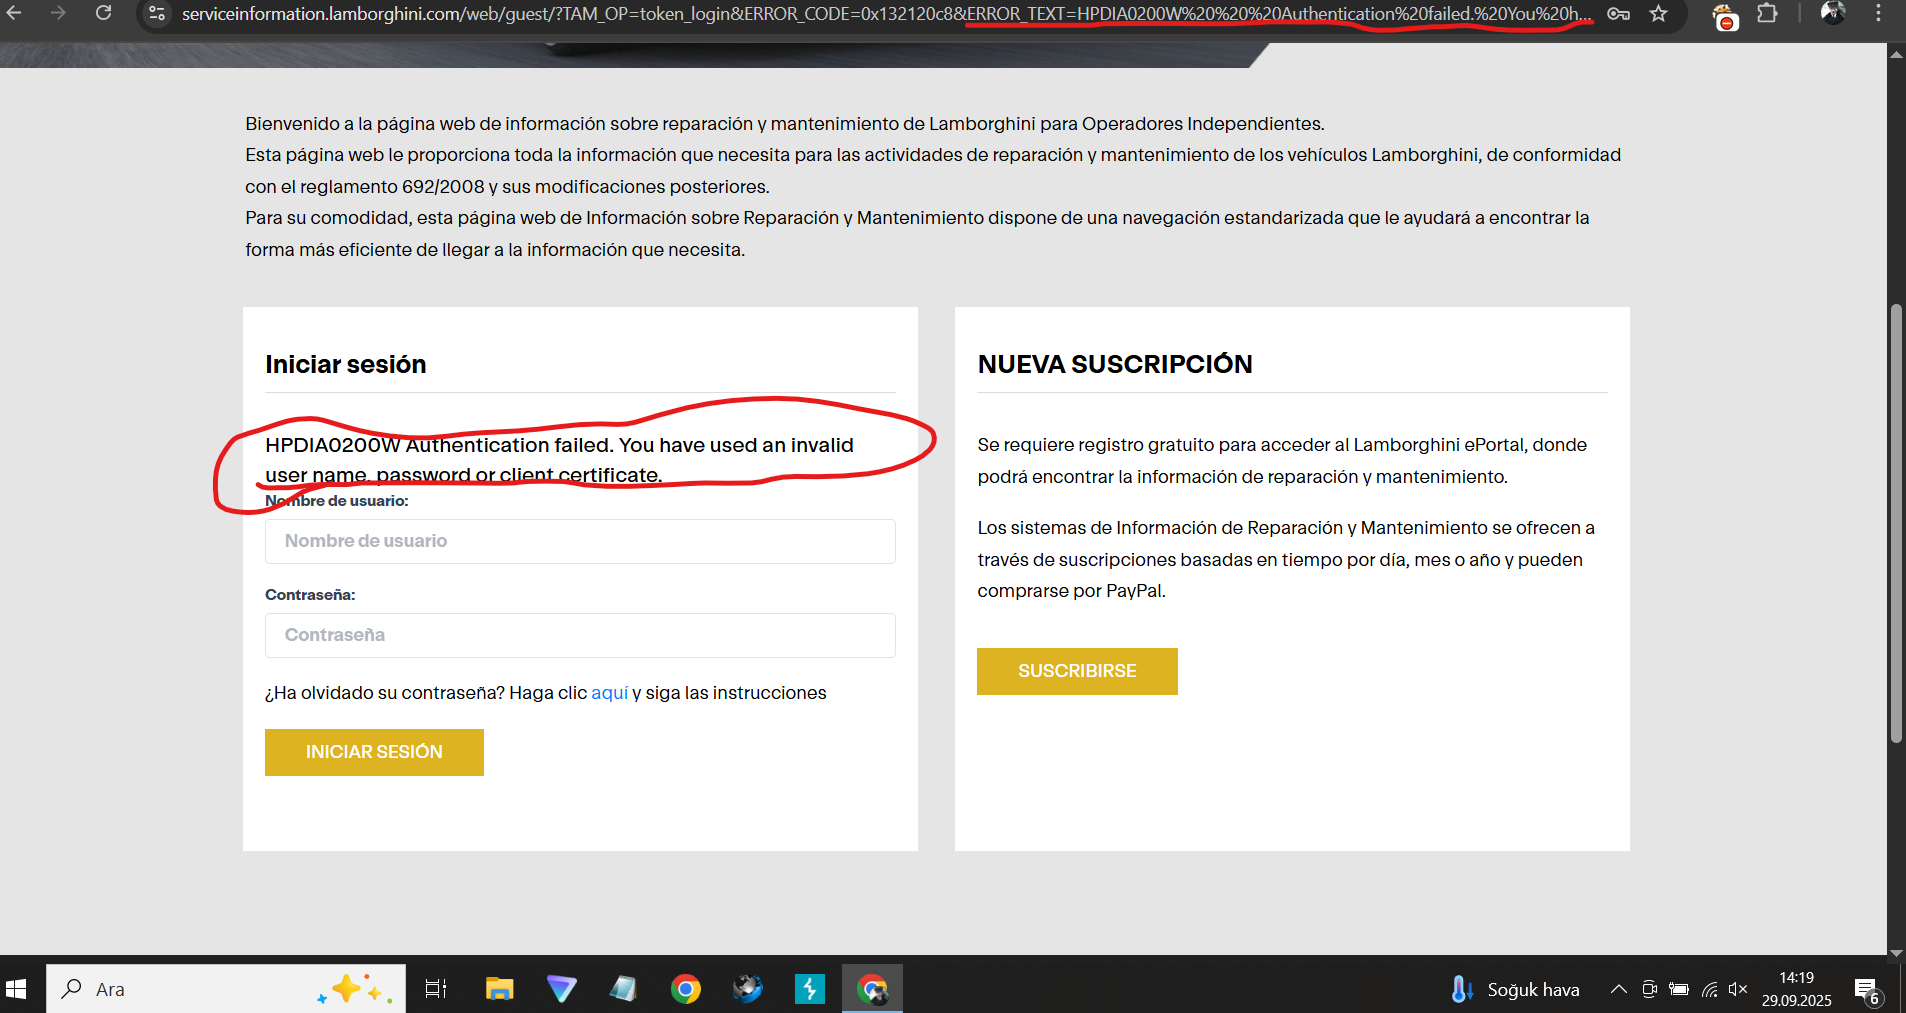Follow the 'aquí' forgot password link
This screenshot has width=1906, height=1013.
[610, 693]
